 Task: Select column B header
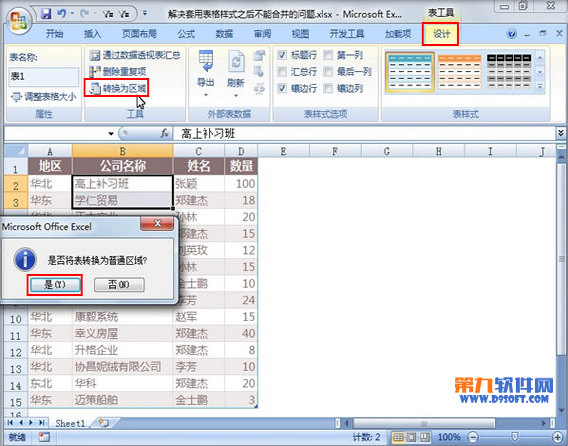click(x=122, y=151)
